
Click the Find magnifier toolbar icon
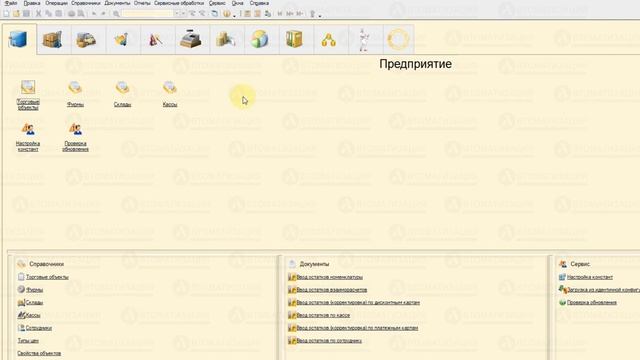116,13
